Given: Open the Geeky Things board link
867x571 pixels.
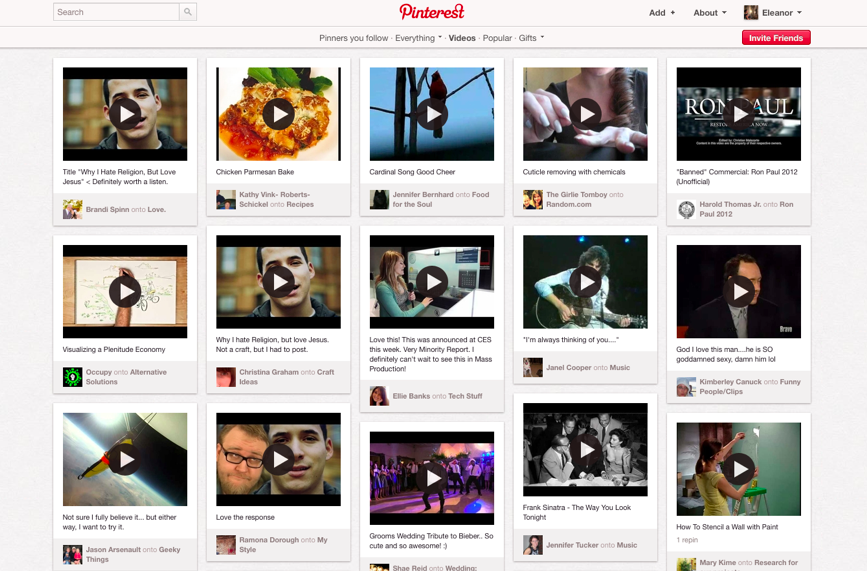Looking at the screenshot, I should (133, 554).
